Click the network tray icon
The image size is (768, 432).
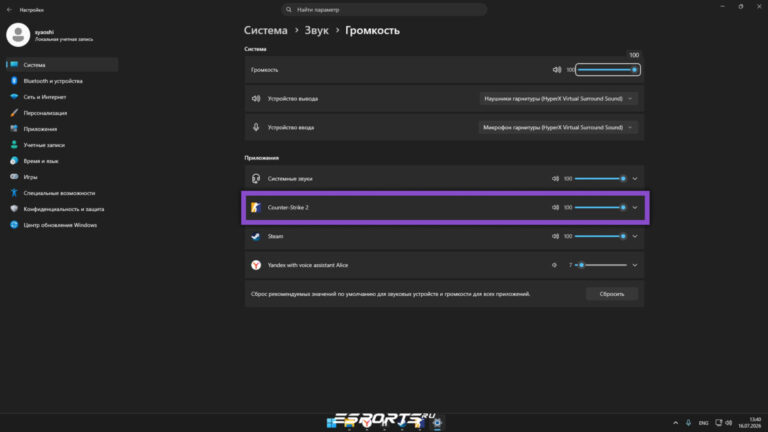coord(719,422)
